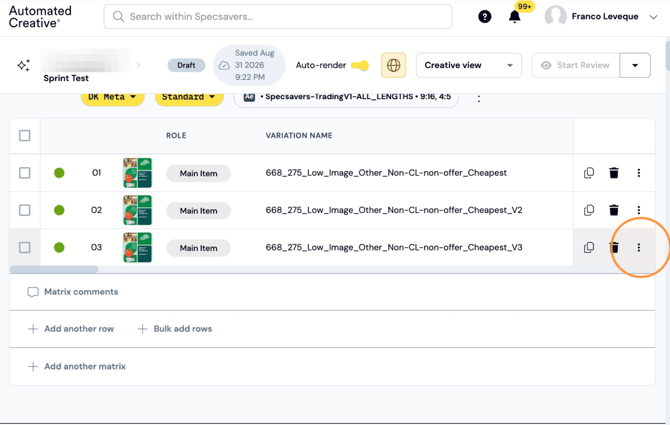Duplicate row 01 with copy icon
This screenshot has width=670, height=425.
589,173
